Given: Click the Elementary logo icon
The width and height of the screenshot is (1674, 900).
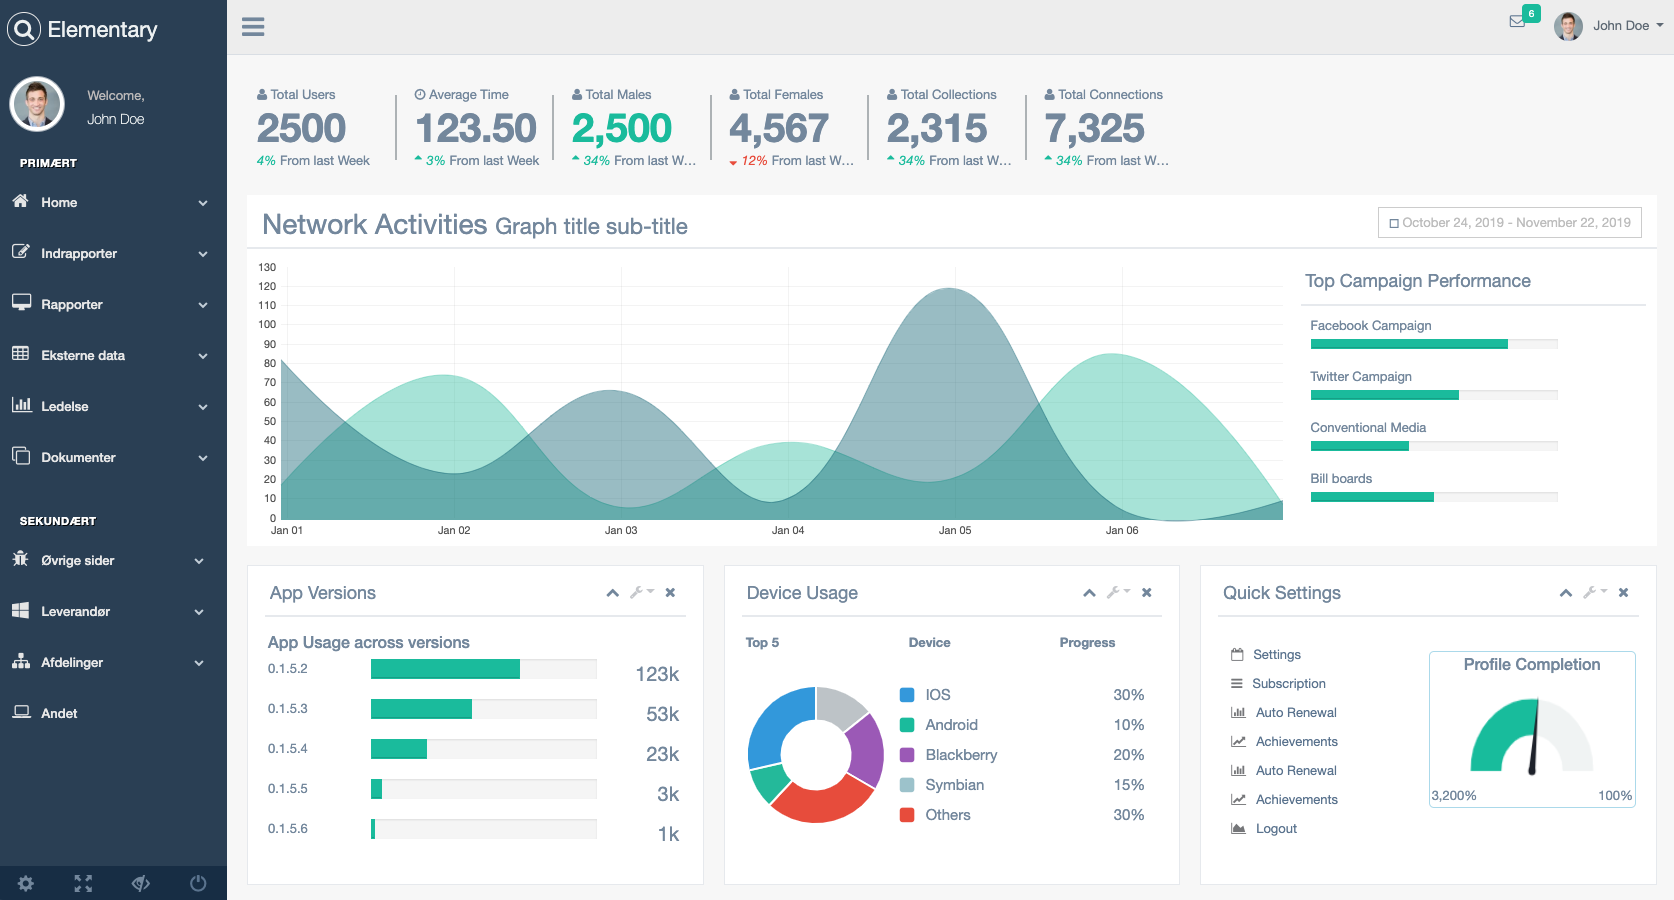Looking at the screenshot, I should tap(24, 29).
